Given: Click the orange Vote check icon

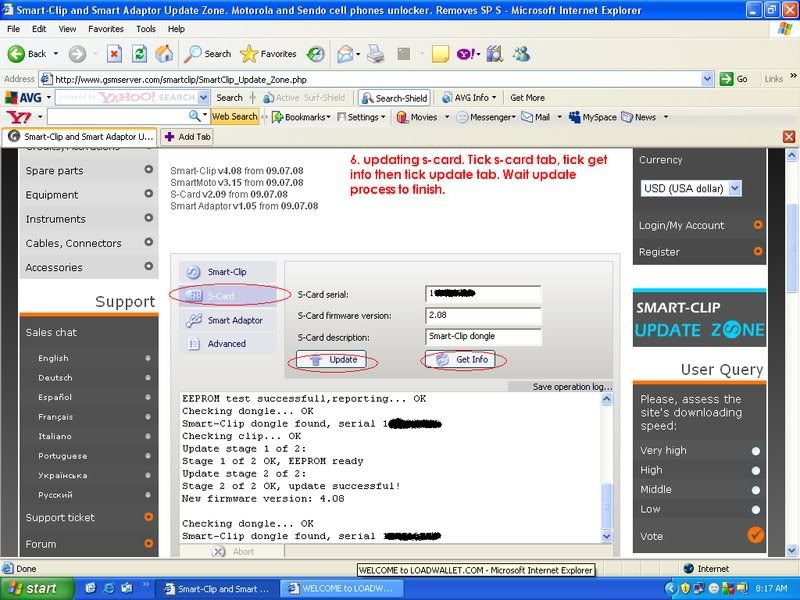Looking at the screenshot, I should 756,535.
